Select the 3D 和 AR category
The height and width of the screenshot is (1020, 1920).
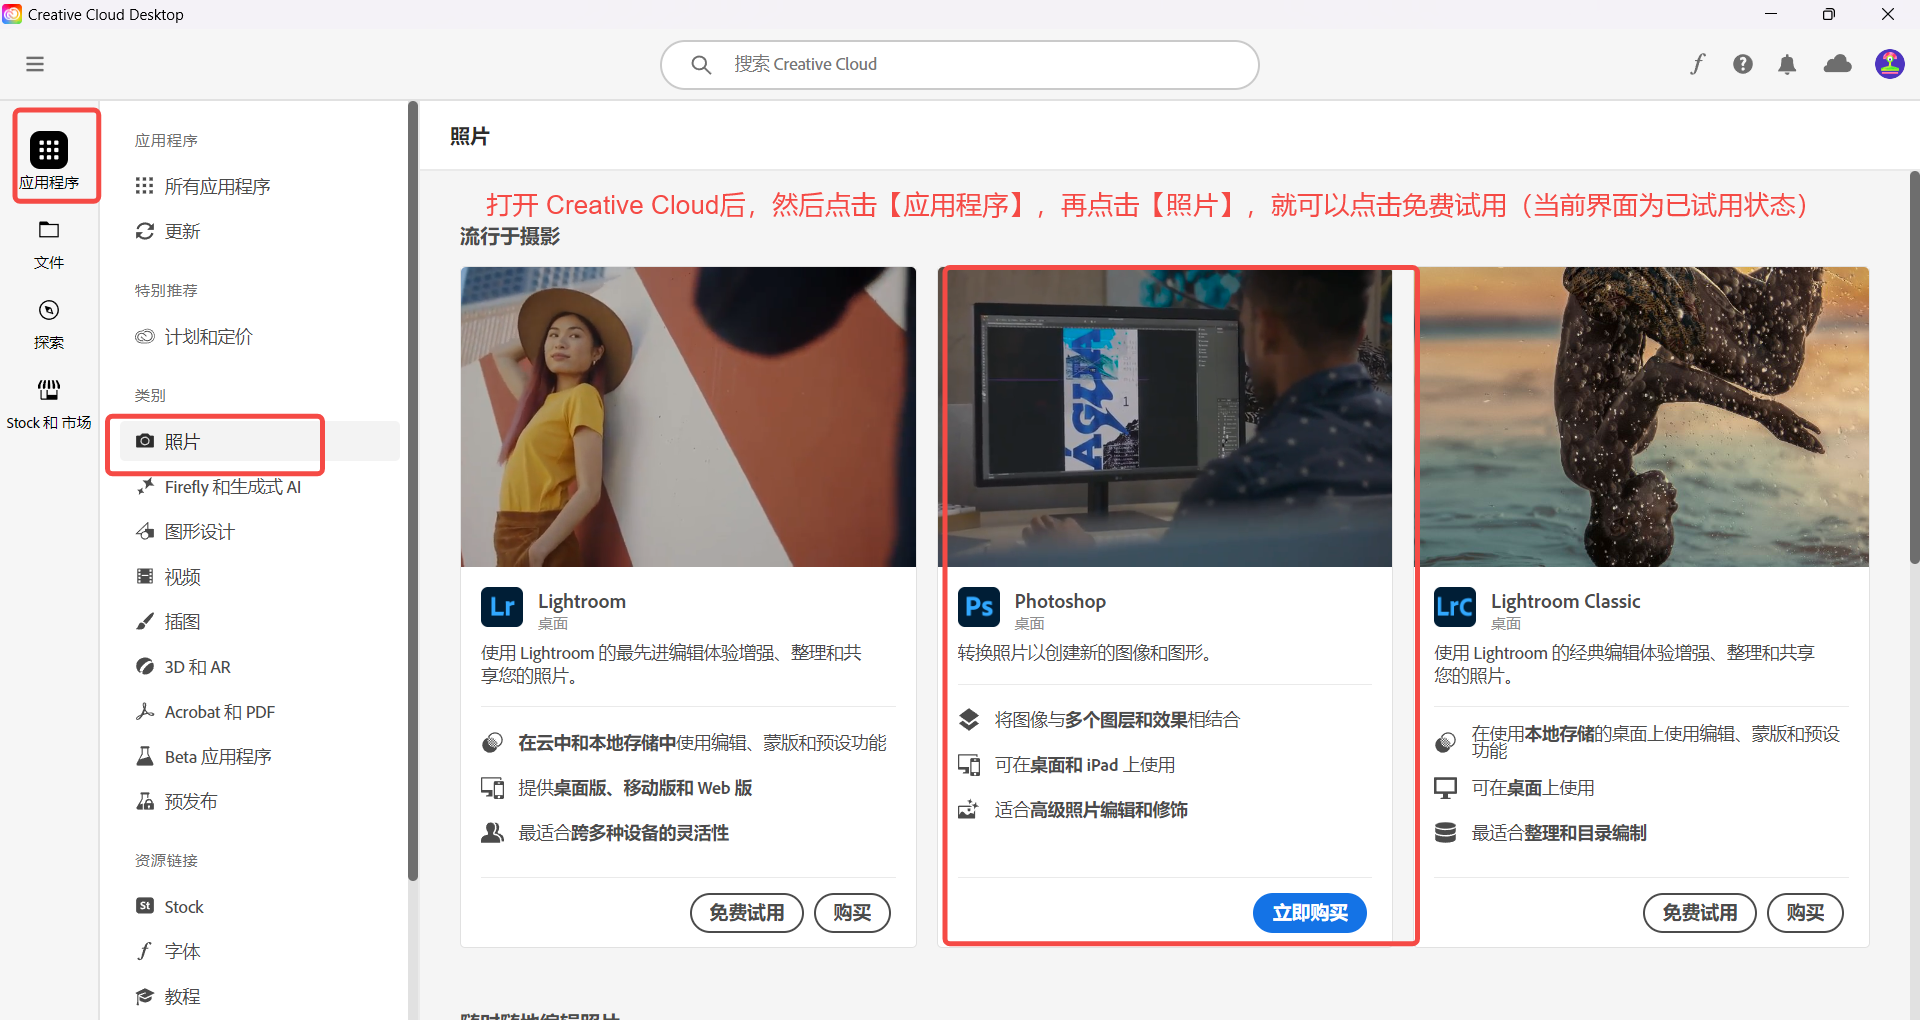pyautogui.click(x=260, y=667)
